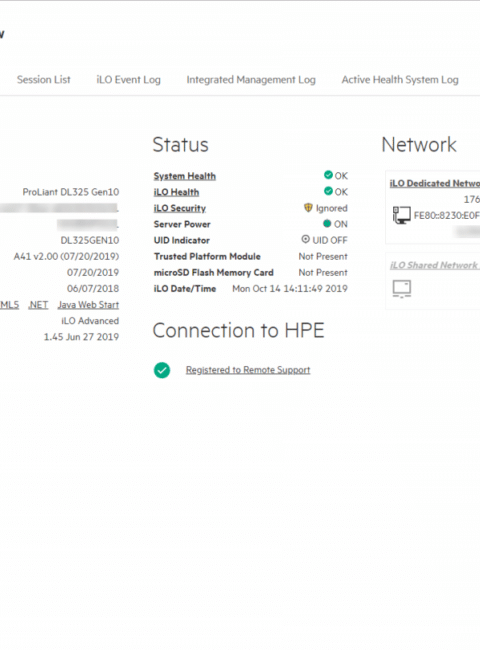Open the Session List tab

pos(44,80)
